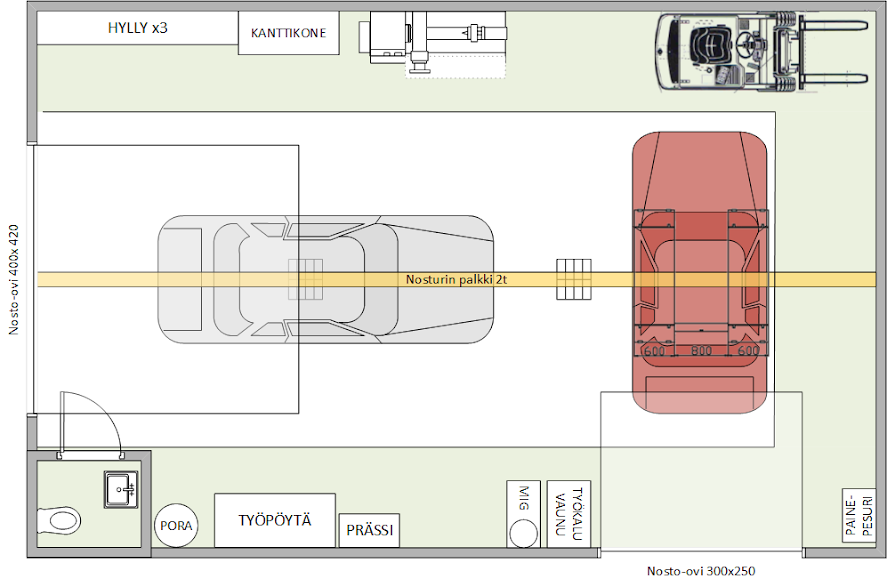887x587 pixels.
Task: Click the 'Nosto-ovi 400x 420' label
Action: point(14,279)
